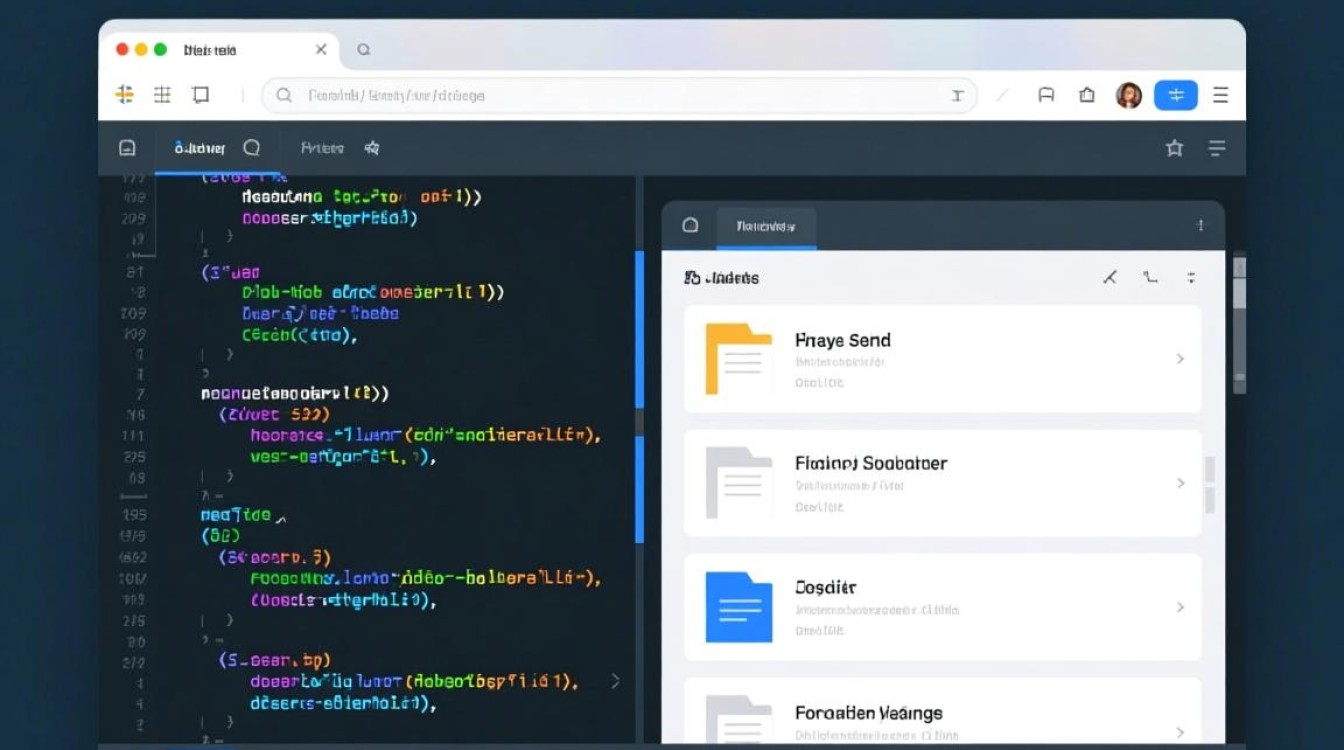Click the star icon in the dark toolbar
Image resolution: width=1344 pixels, height=750 pixels.
click(x=1174, y=148)
